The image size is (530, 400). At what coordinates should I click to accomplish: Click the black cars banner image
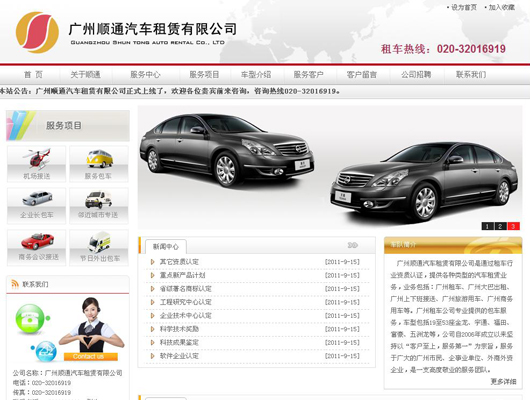click(330, 168)
